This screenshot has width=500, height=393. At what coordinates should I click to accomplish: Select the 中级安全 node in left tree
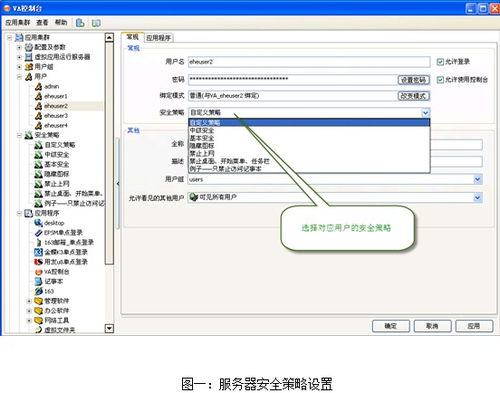click(x=57, y=155)
